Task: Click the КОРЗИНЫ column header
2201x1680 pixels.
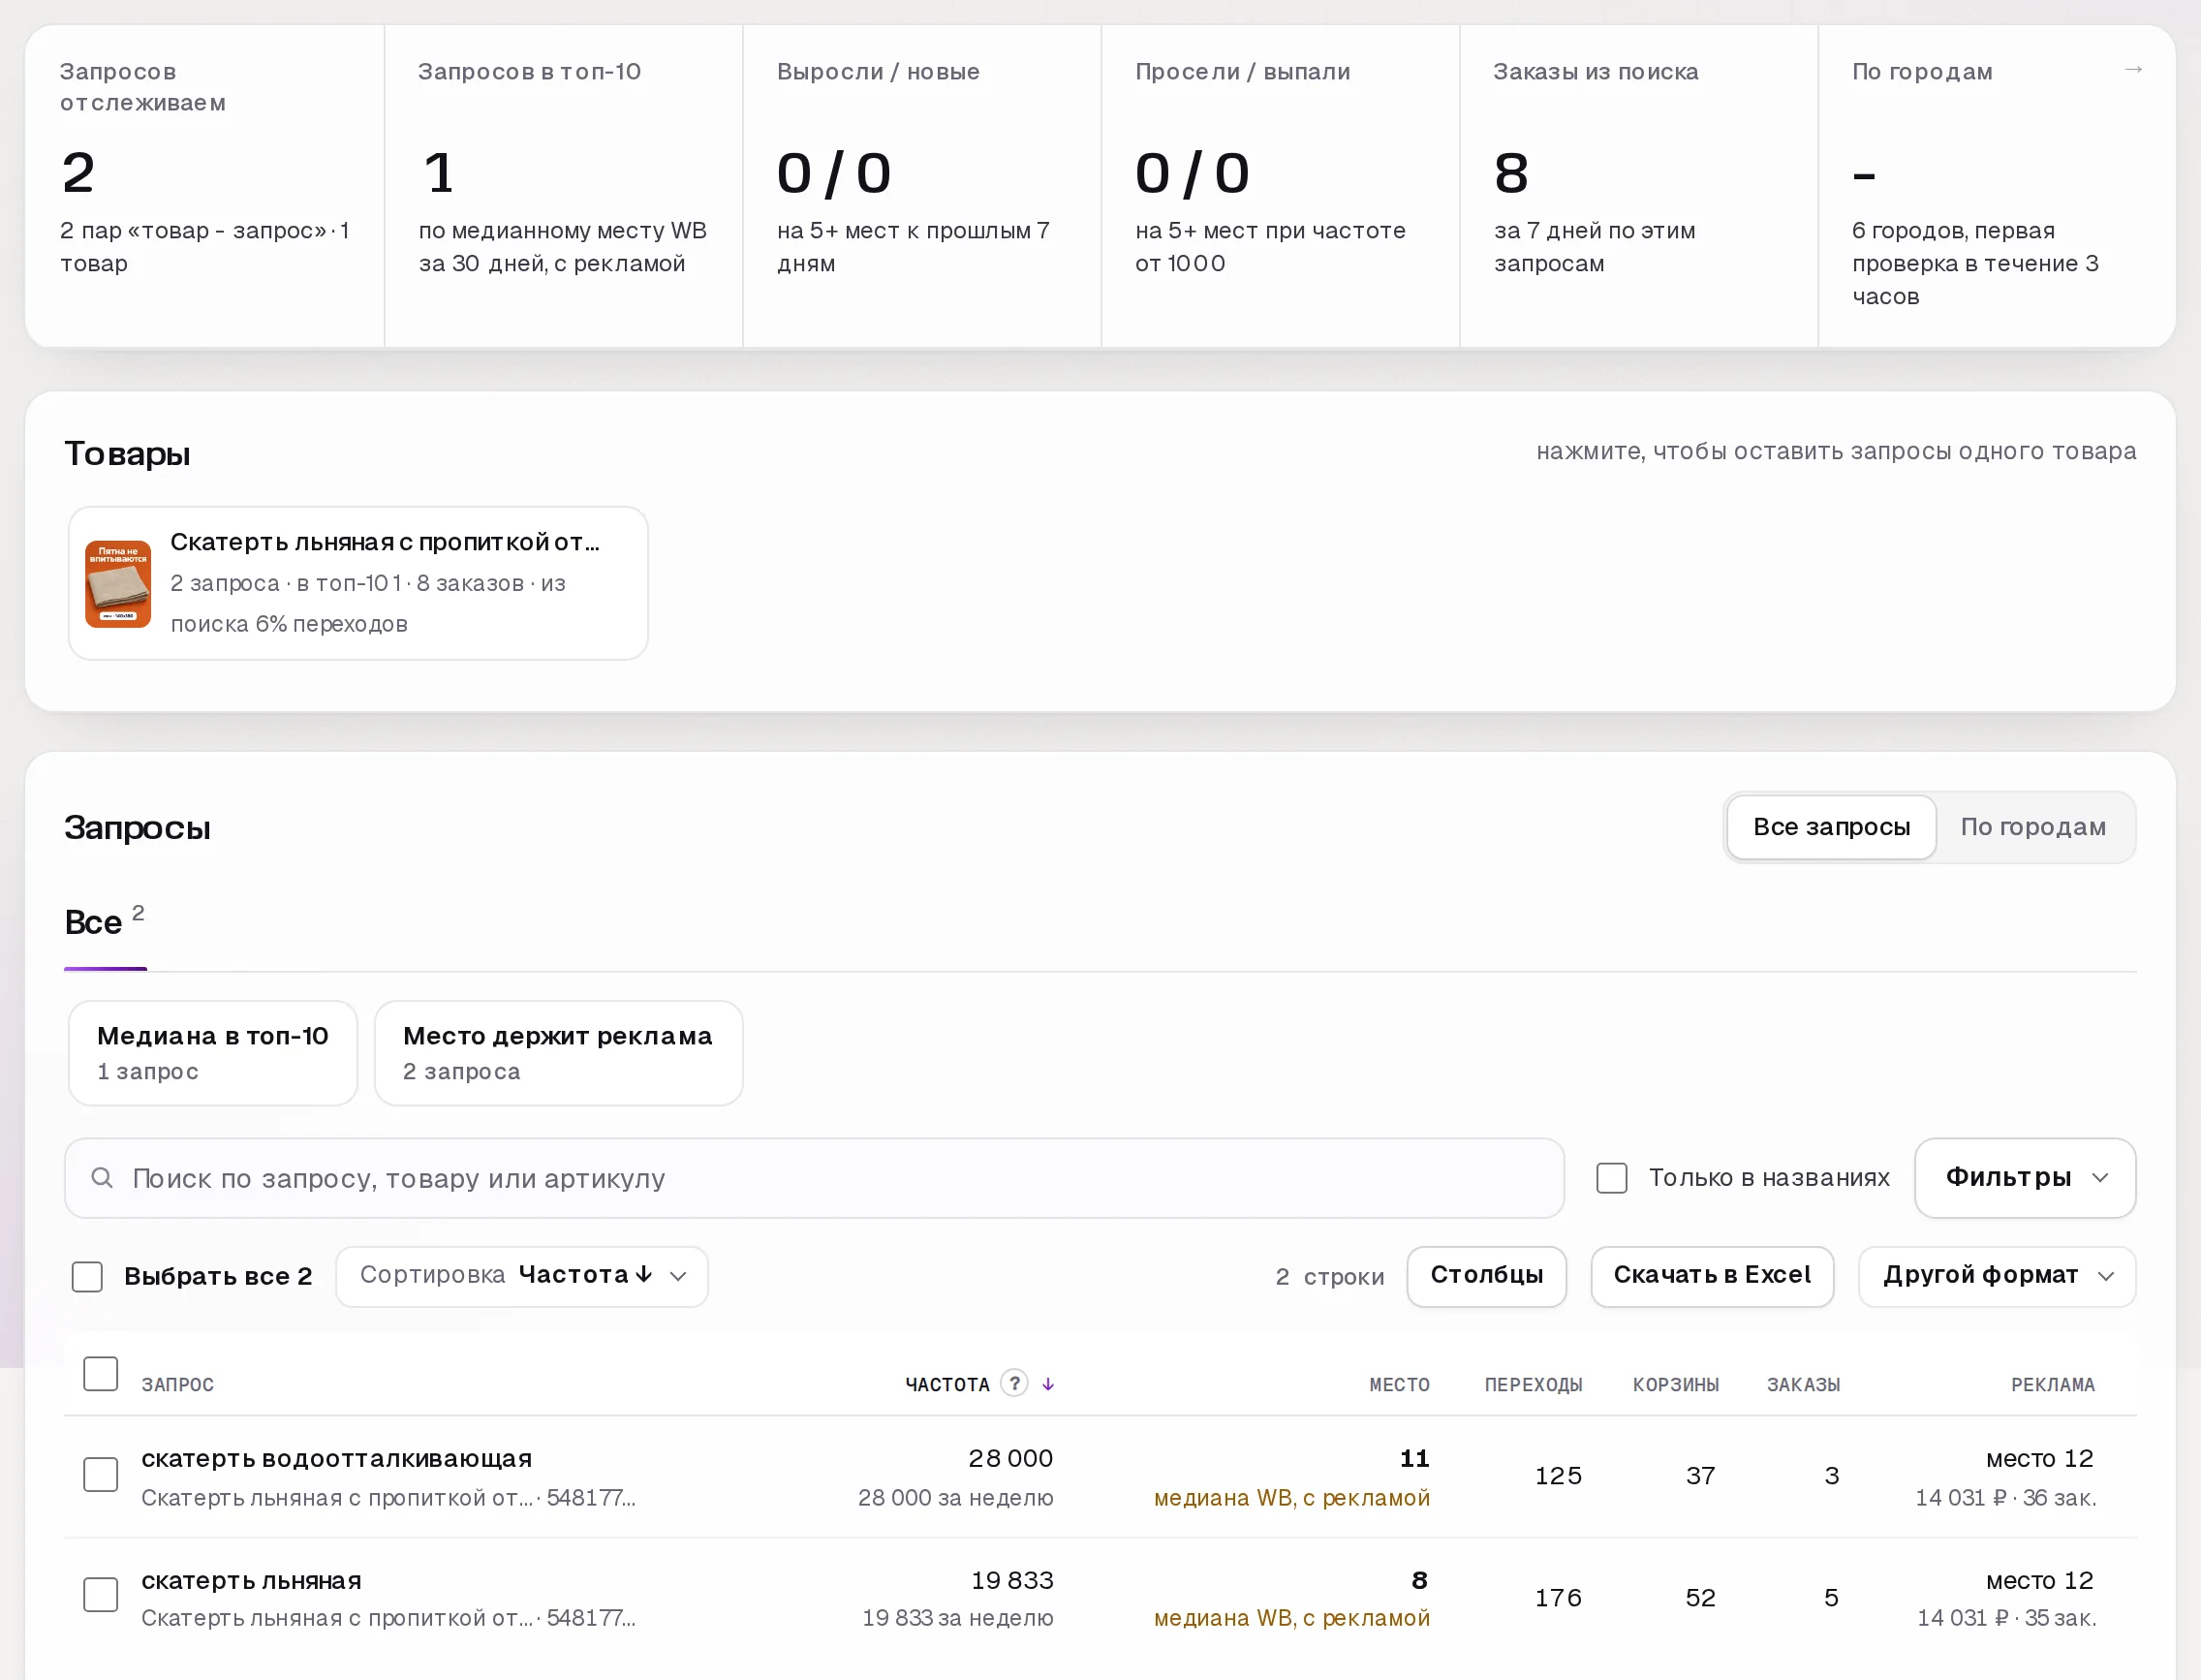Action: tap(1676, 1385)
